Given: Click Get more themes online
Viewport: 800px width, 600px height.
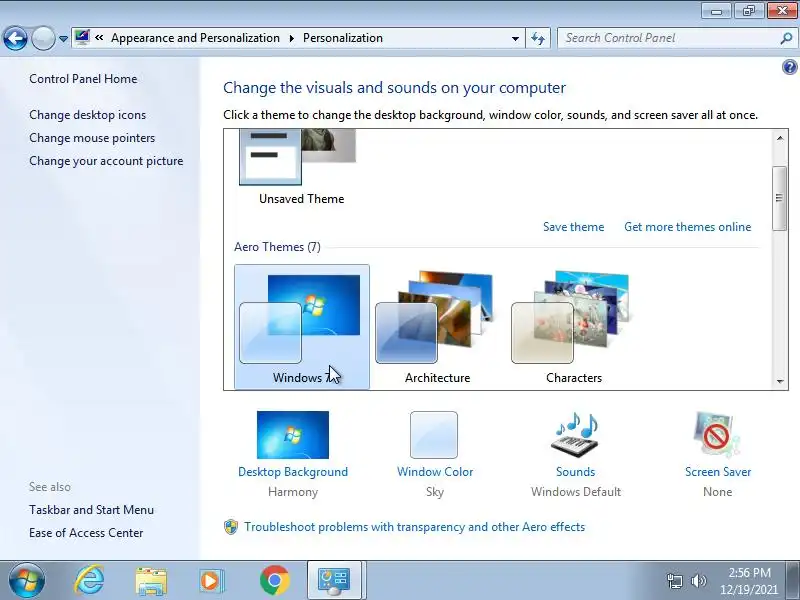Looking at the screenshot, I should click(687, 227).
